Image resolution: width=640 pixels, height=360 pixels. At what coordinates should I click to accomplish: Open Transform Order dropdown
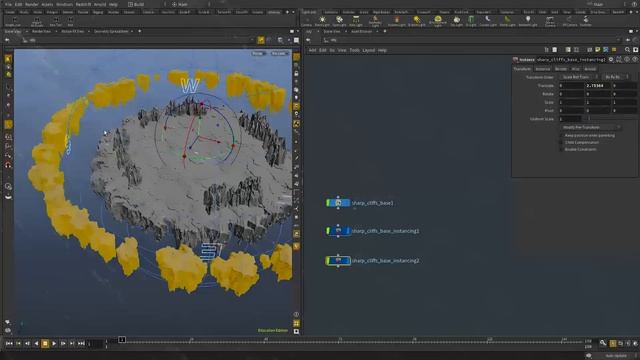(579, 77)
